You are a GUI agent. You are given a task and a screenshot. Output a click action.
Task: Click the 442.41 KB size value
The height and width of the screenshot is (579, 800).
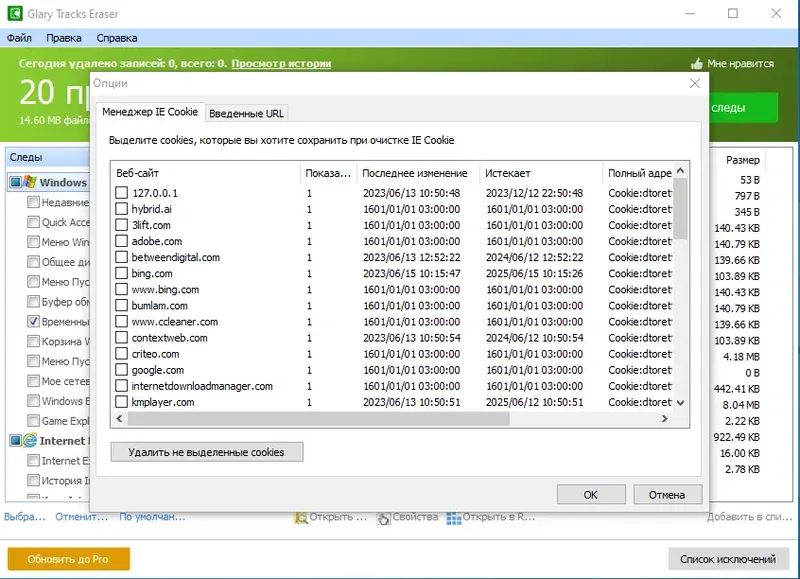click(737, 389)
